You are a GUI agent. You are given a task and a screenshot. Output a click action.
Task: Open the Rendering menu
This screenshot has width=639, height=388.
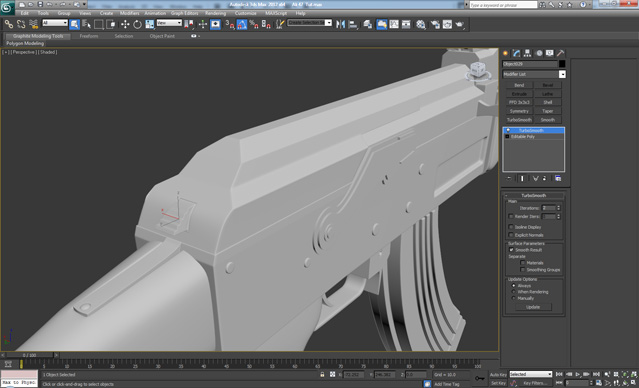pos(215,13)
